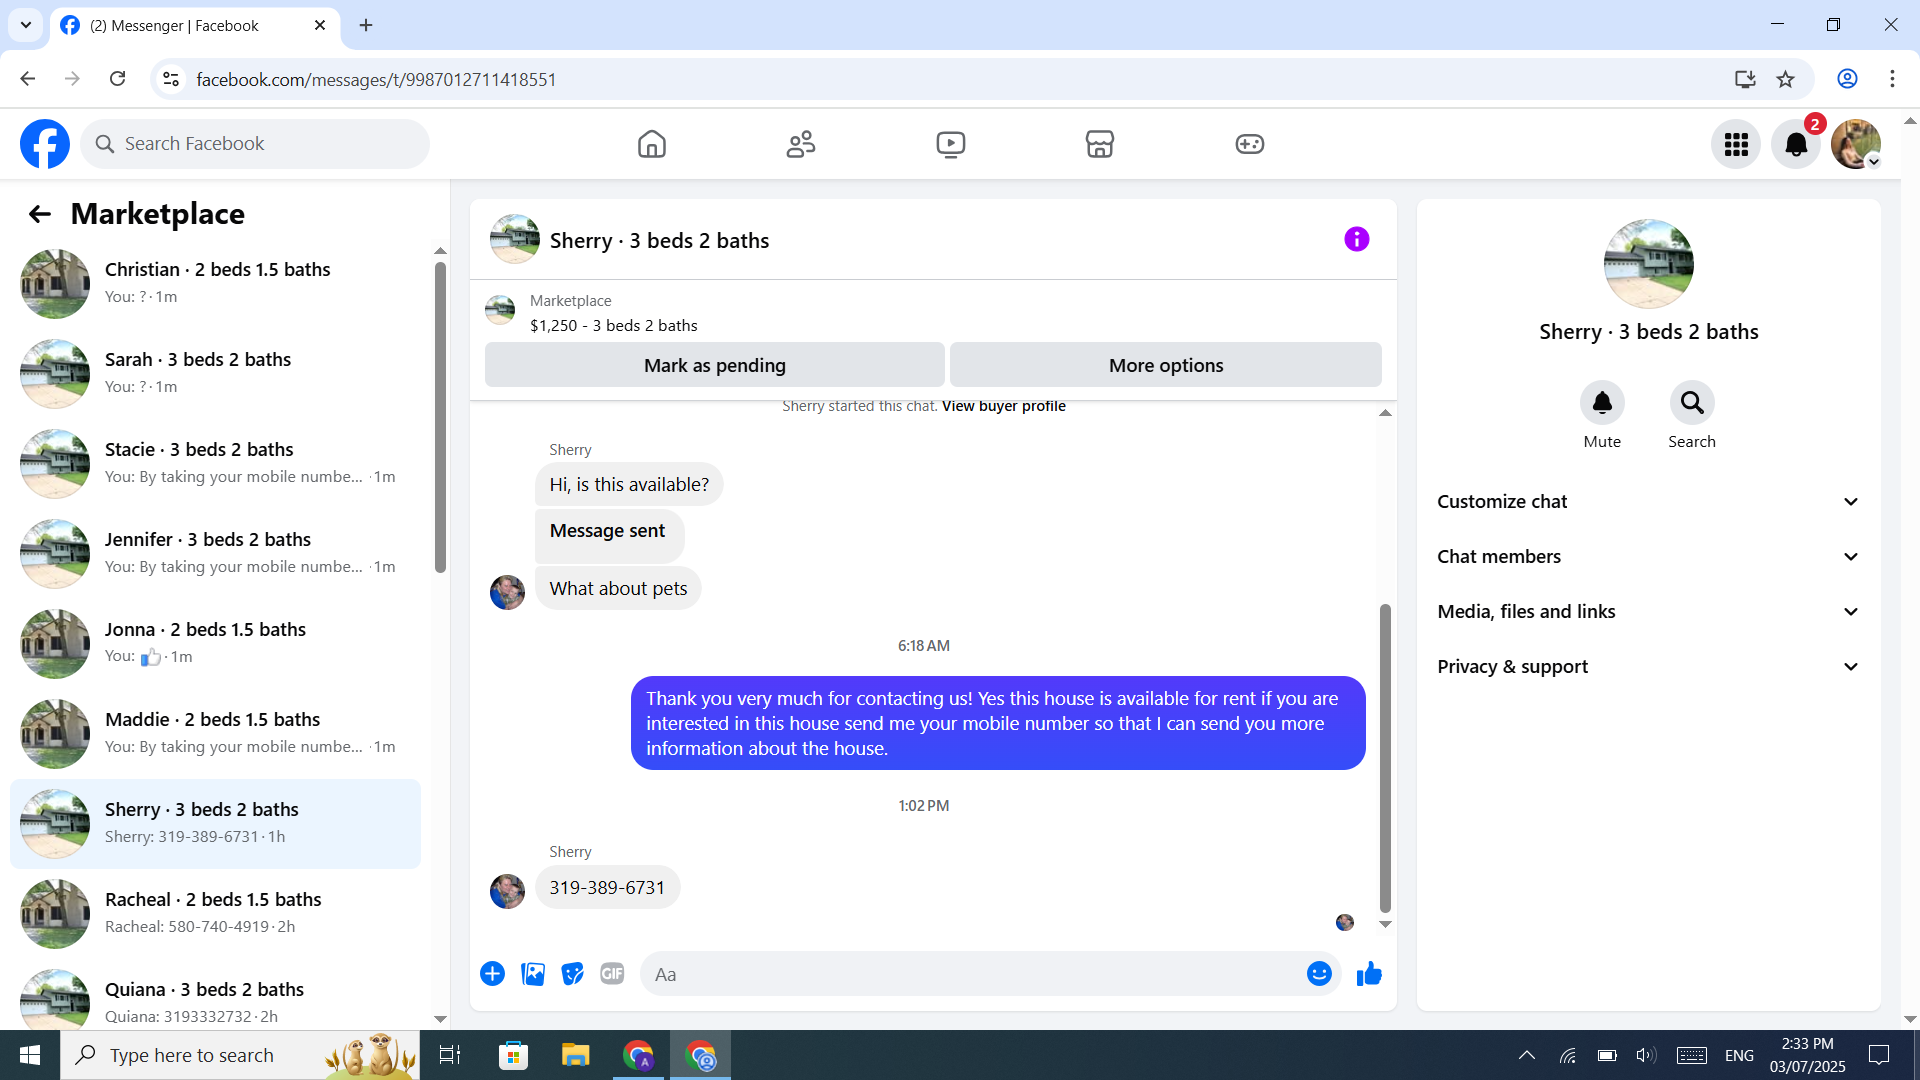Open more actions plus icon
The height and width of the screenshot is (1080, 1920).
(492, 974)
